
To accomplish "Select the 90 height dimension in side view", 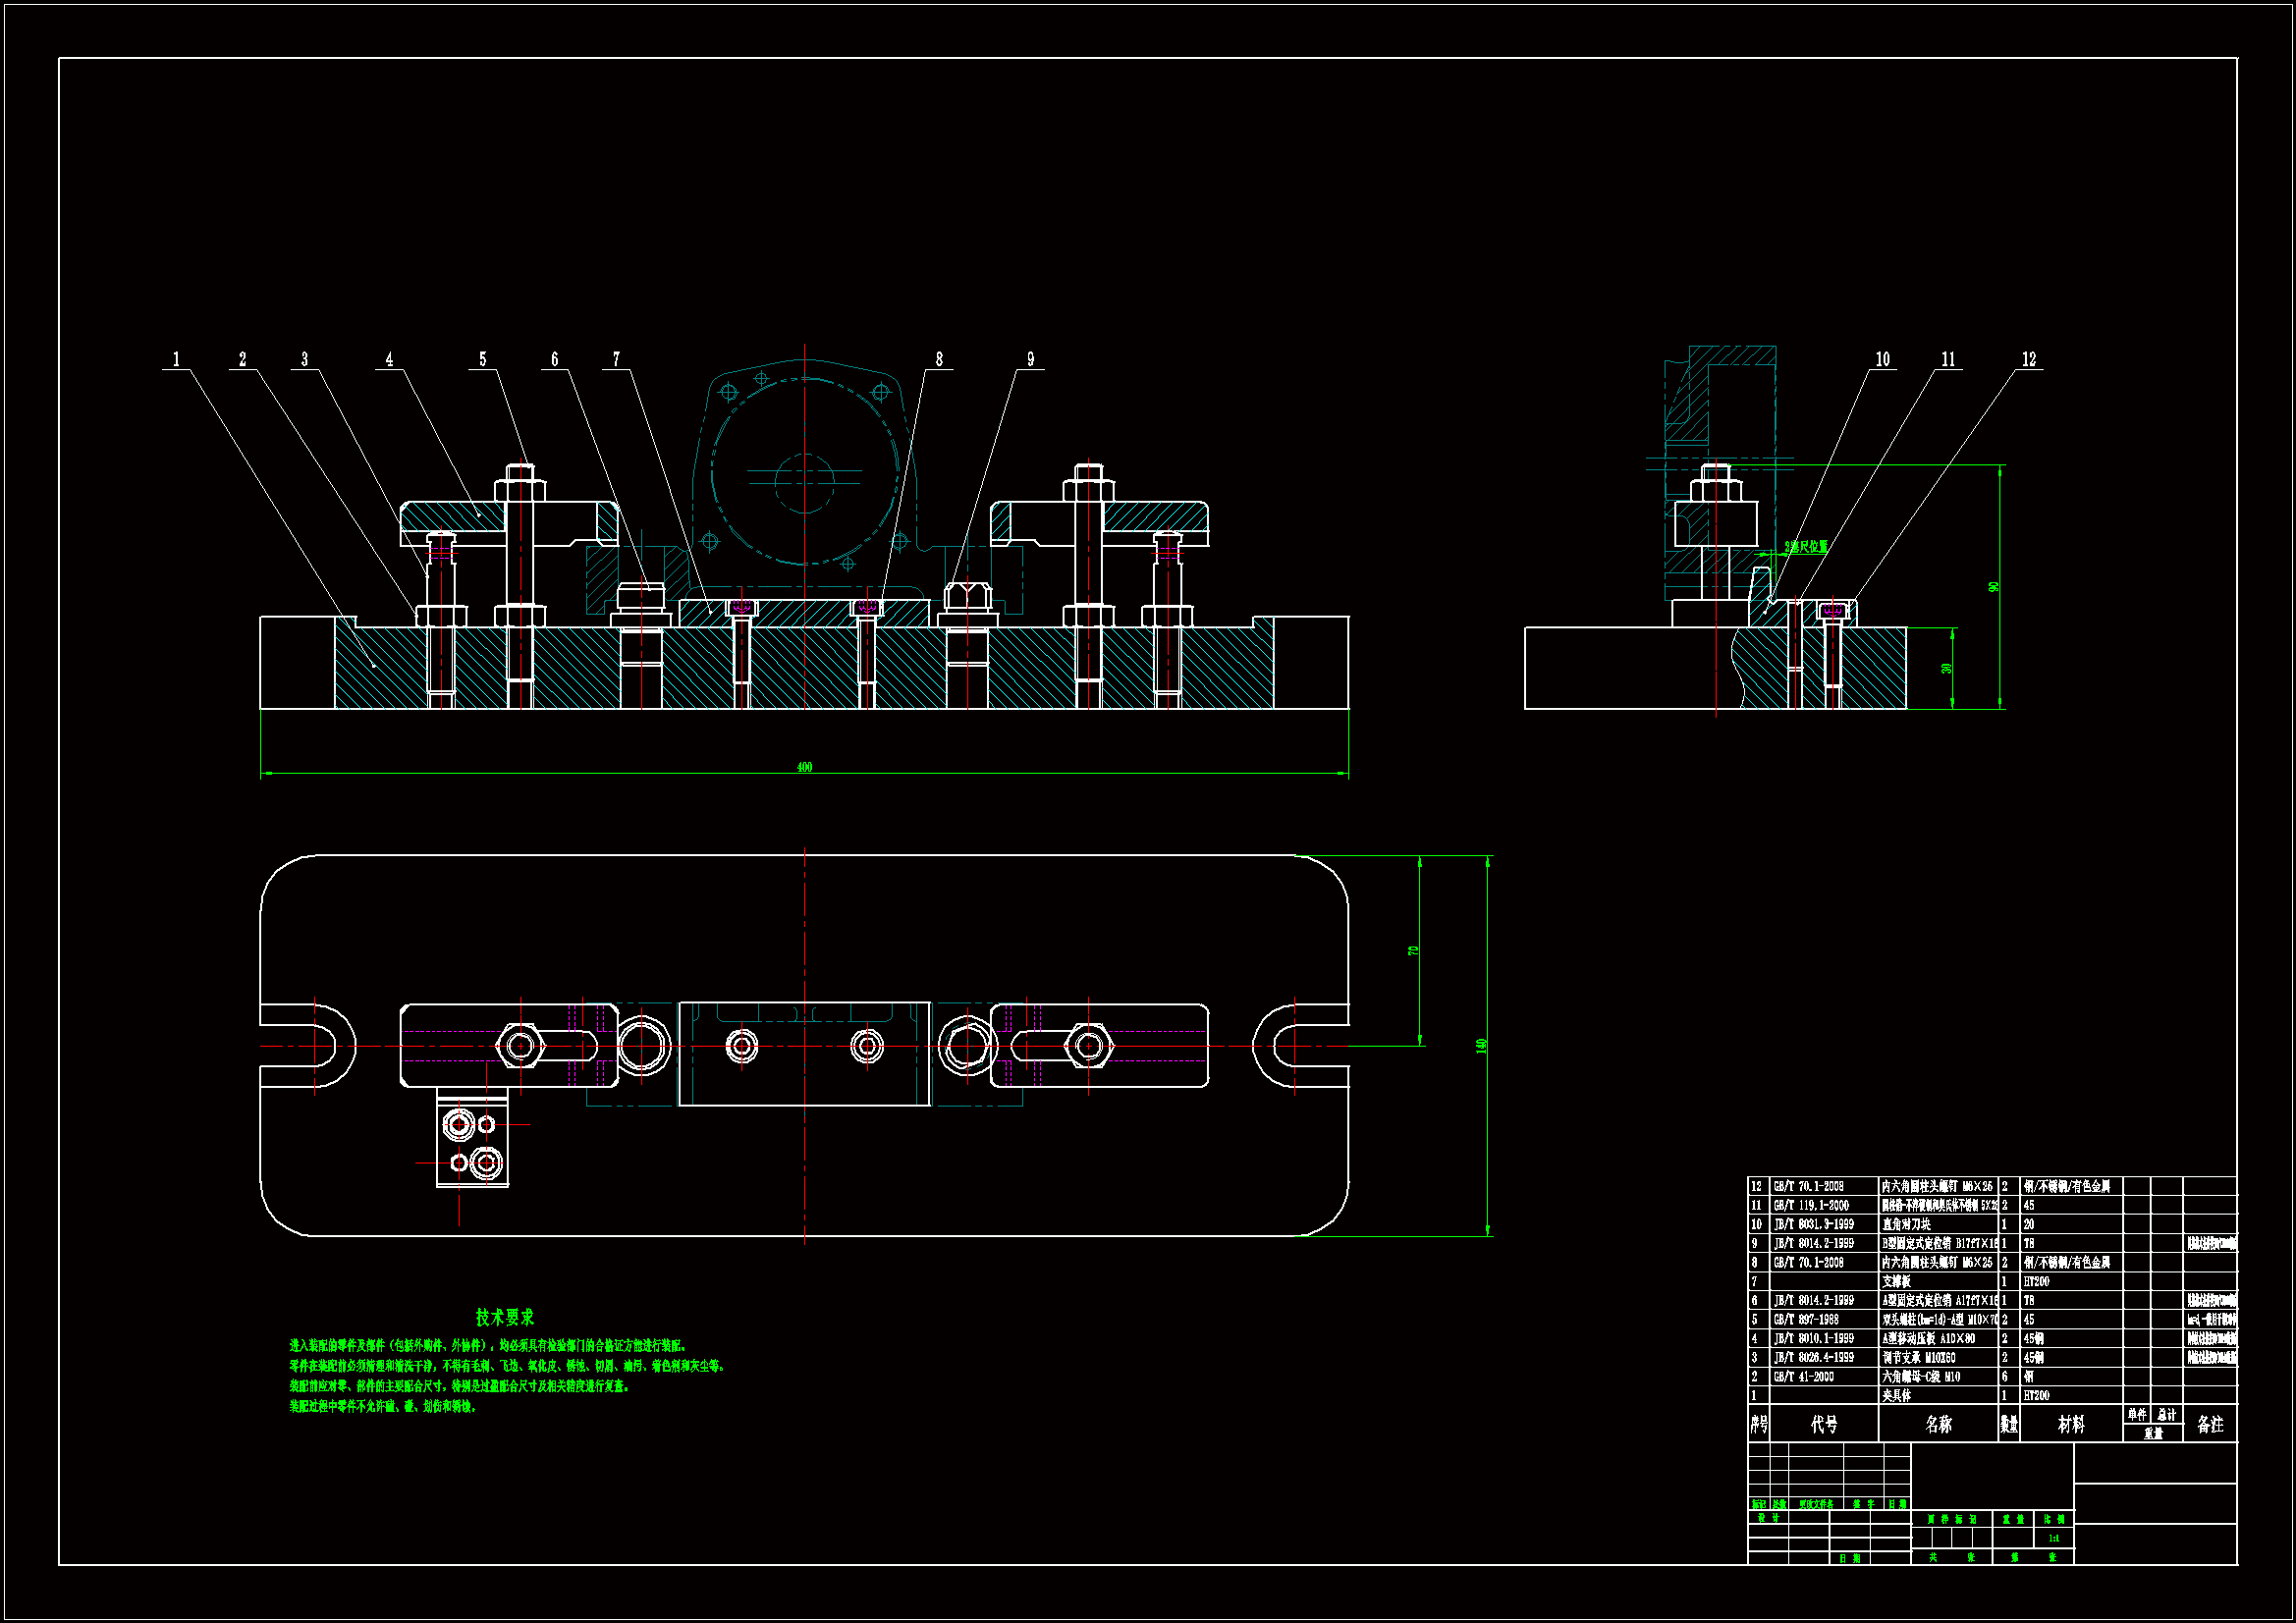I will (x=1994, y=587).
